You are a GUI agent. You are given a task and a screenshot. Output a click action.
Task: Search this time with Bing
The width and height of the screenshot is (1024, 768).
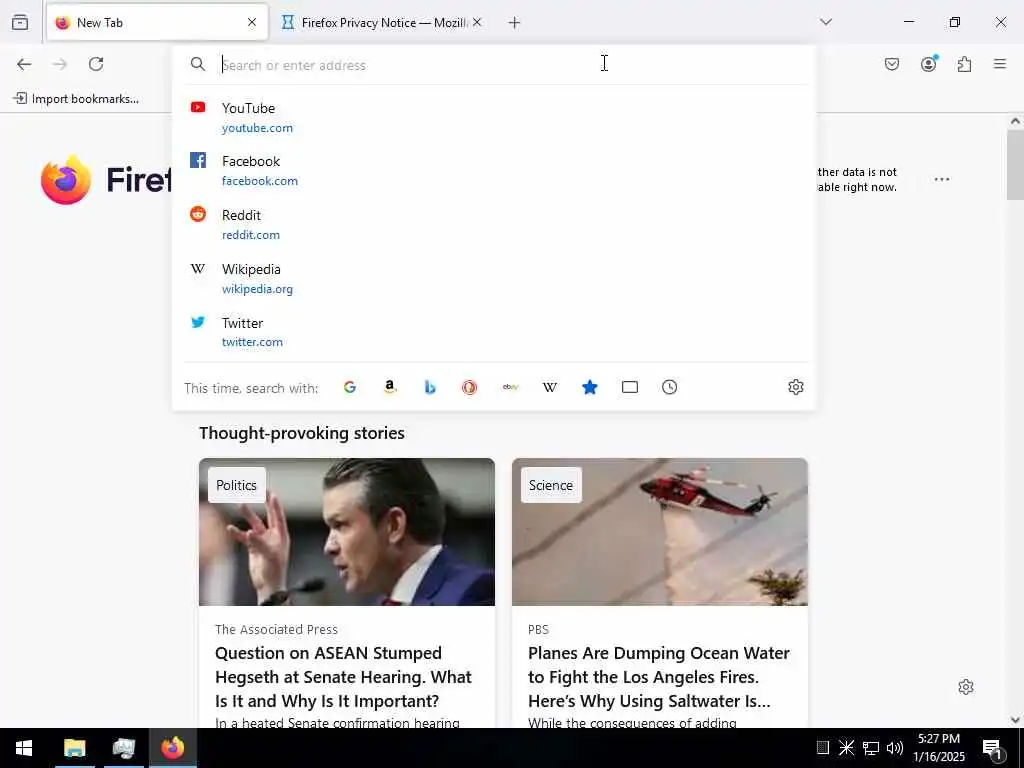tap(430, 387)
